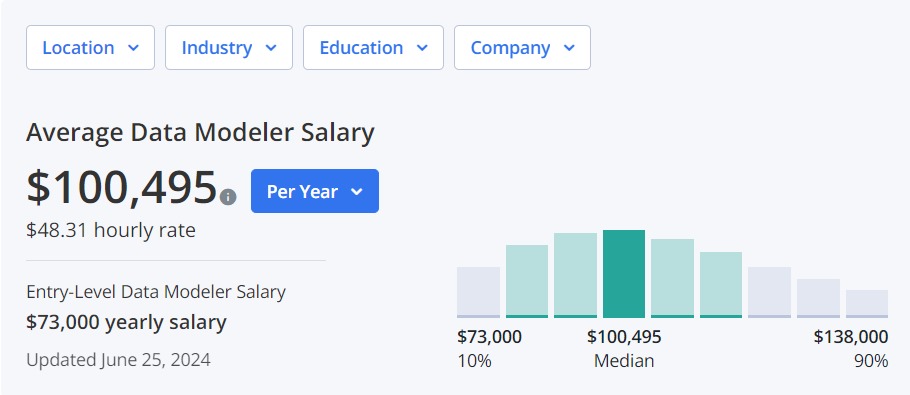The image size is (910, 395).
Task: Click the $100,495 Median label under chart
Action: (x=624, y=349)
